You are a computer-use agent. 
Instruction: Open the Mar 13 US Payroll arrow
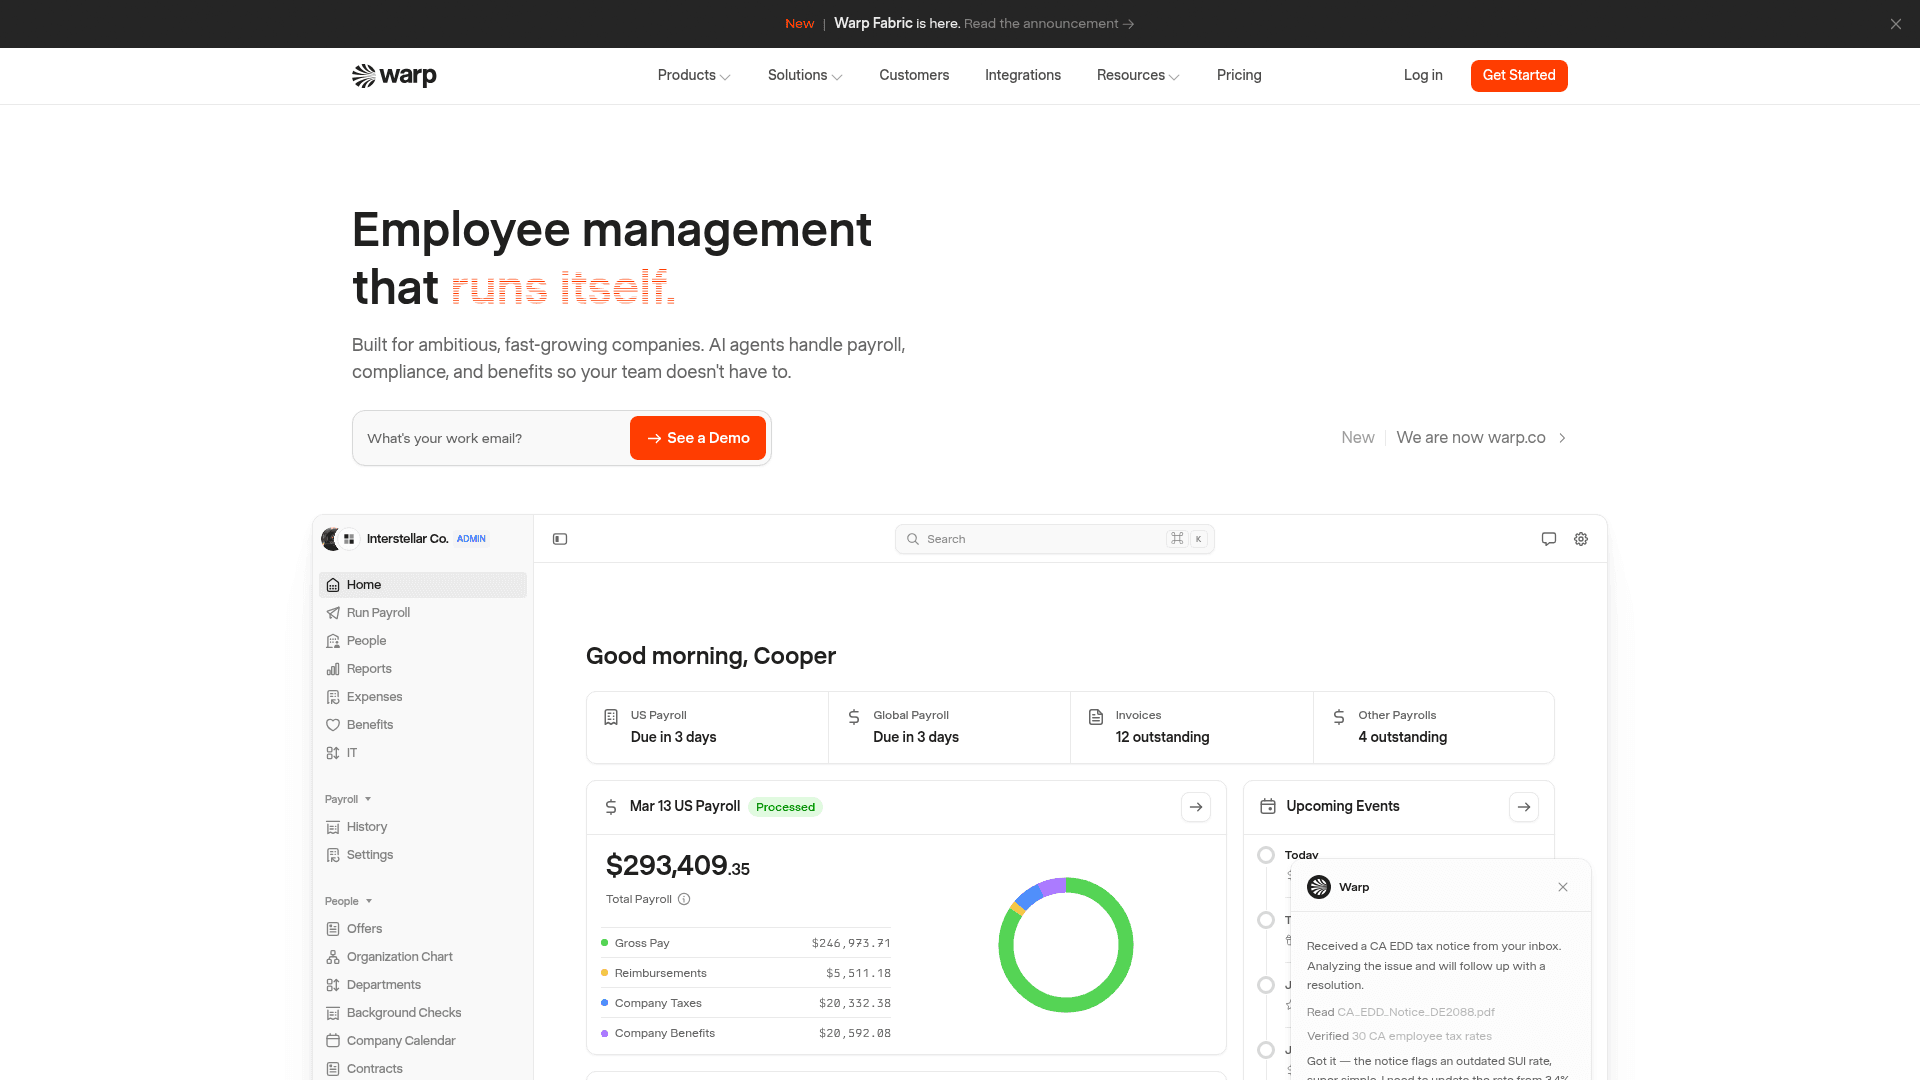1196,807
